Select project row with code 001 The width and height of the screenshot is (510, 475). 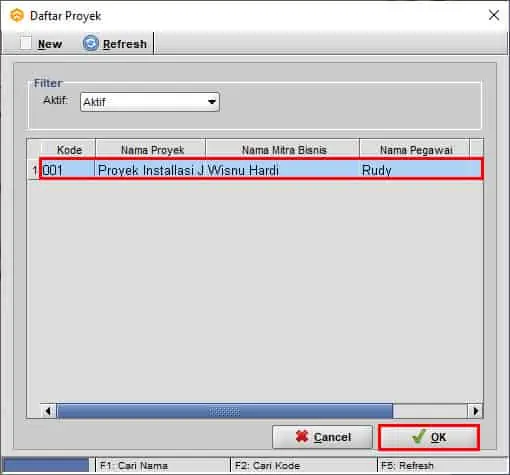pyautogui.click(x=261, y=170)
